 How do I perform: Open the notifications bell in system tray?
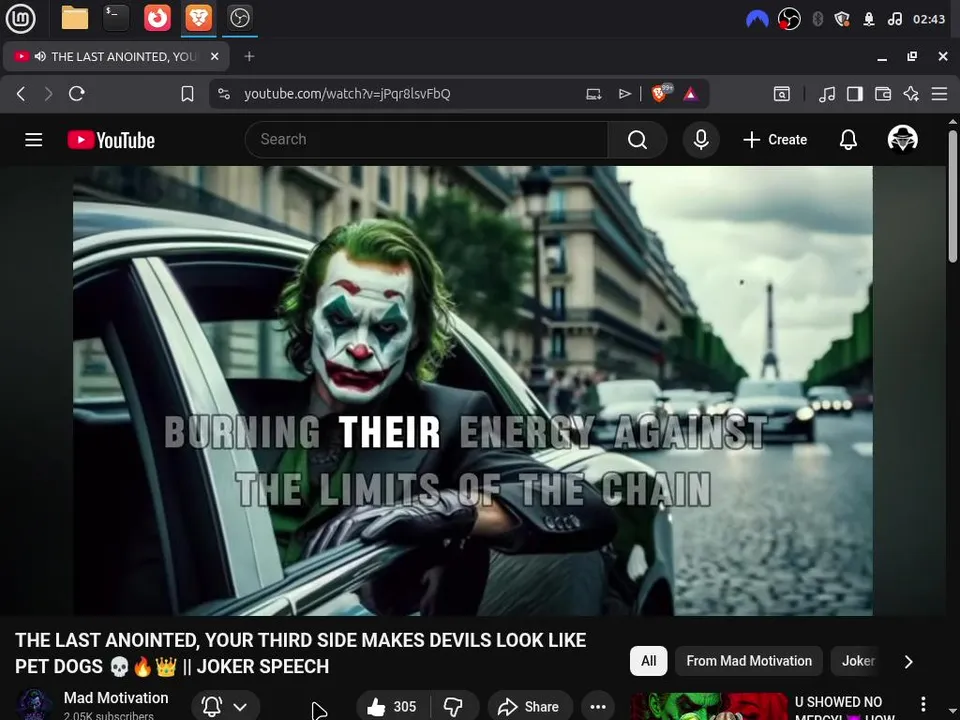(869, 19)
